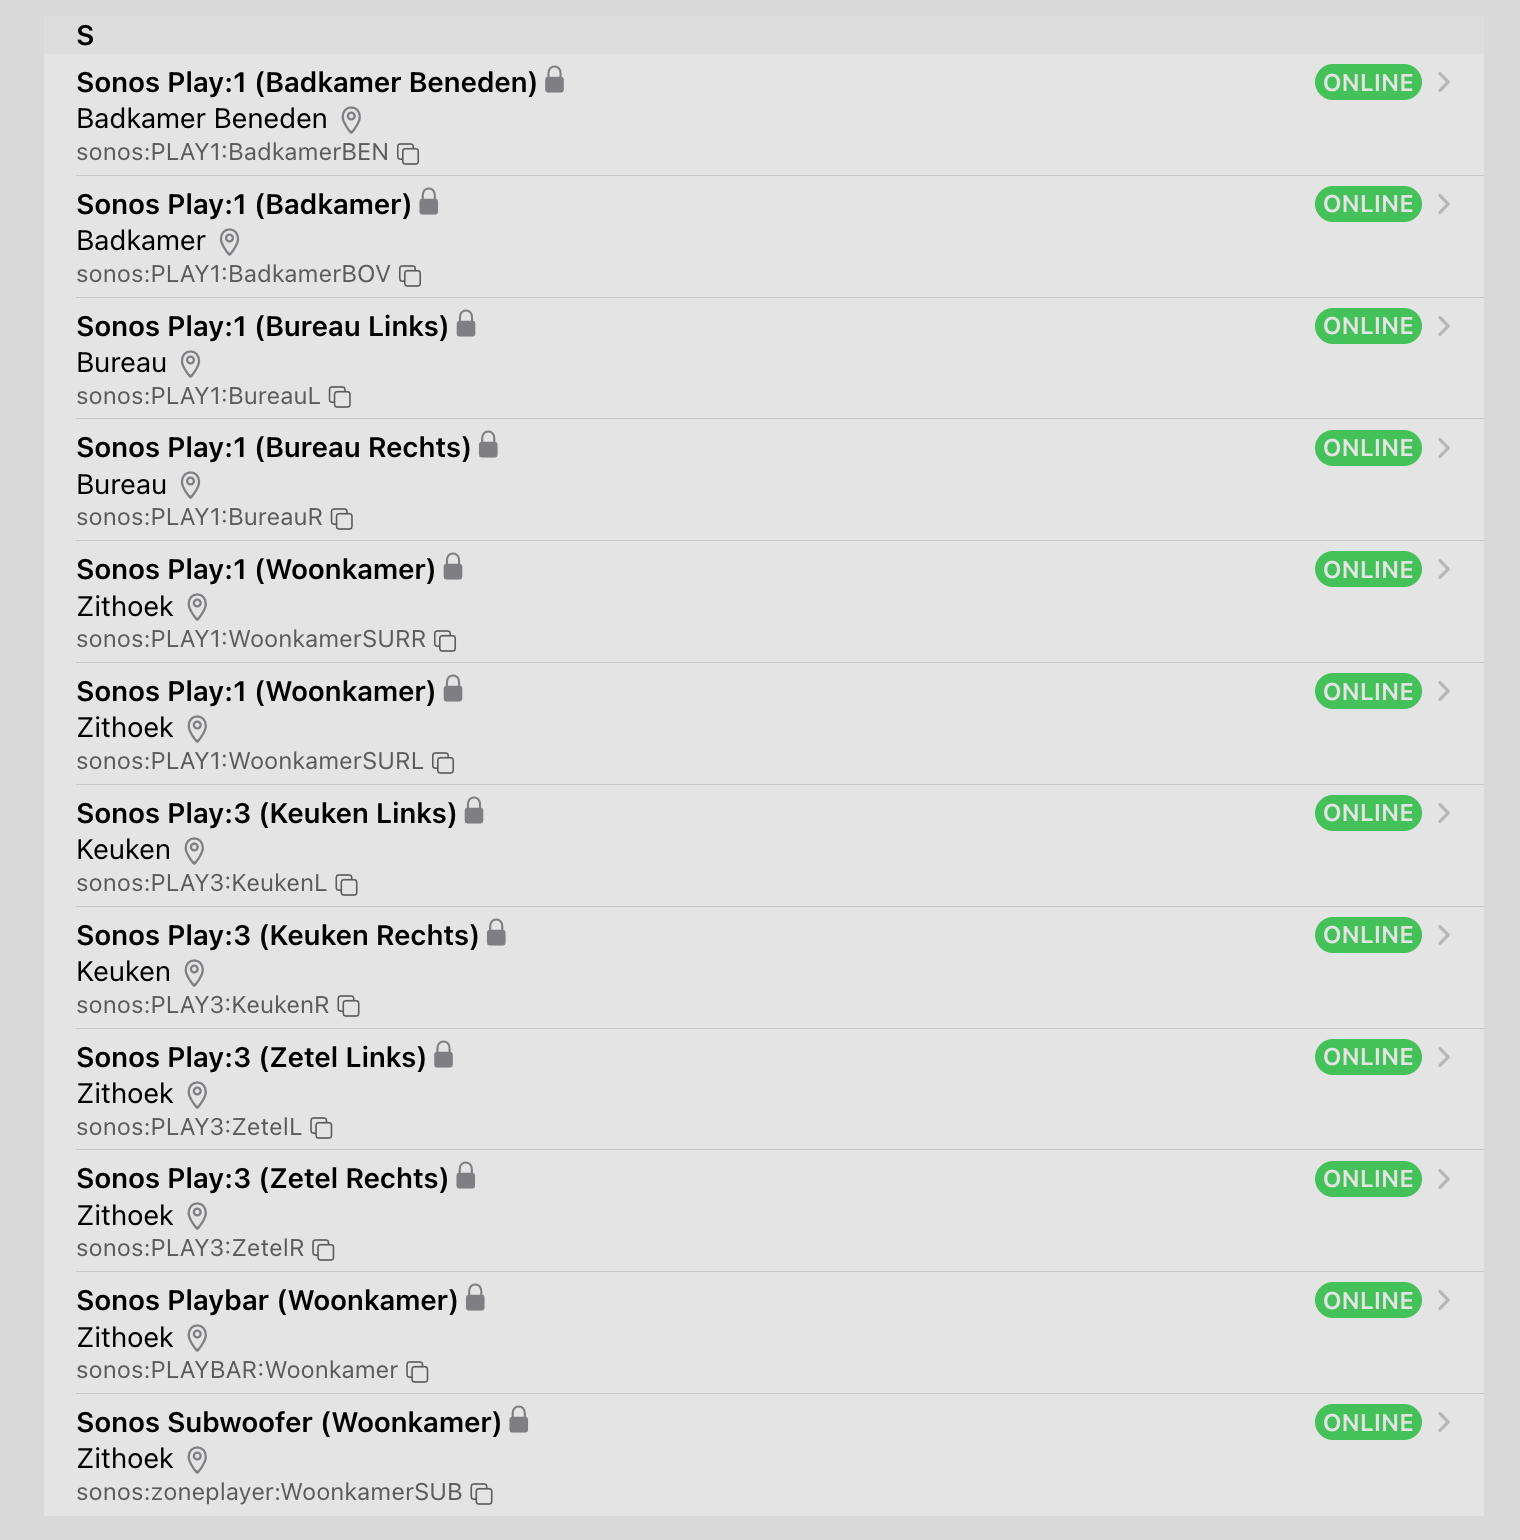Expand Sonos Play:3 (Keuken Rechts) via chevron
The width and height of the screenshot is (1520, 1540).
click(x=1444, y=935)
